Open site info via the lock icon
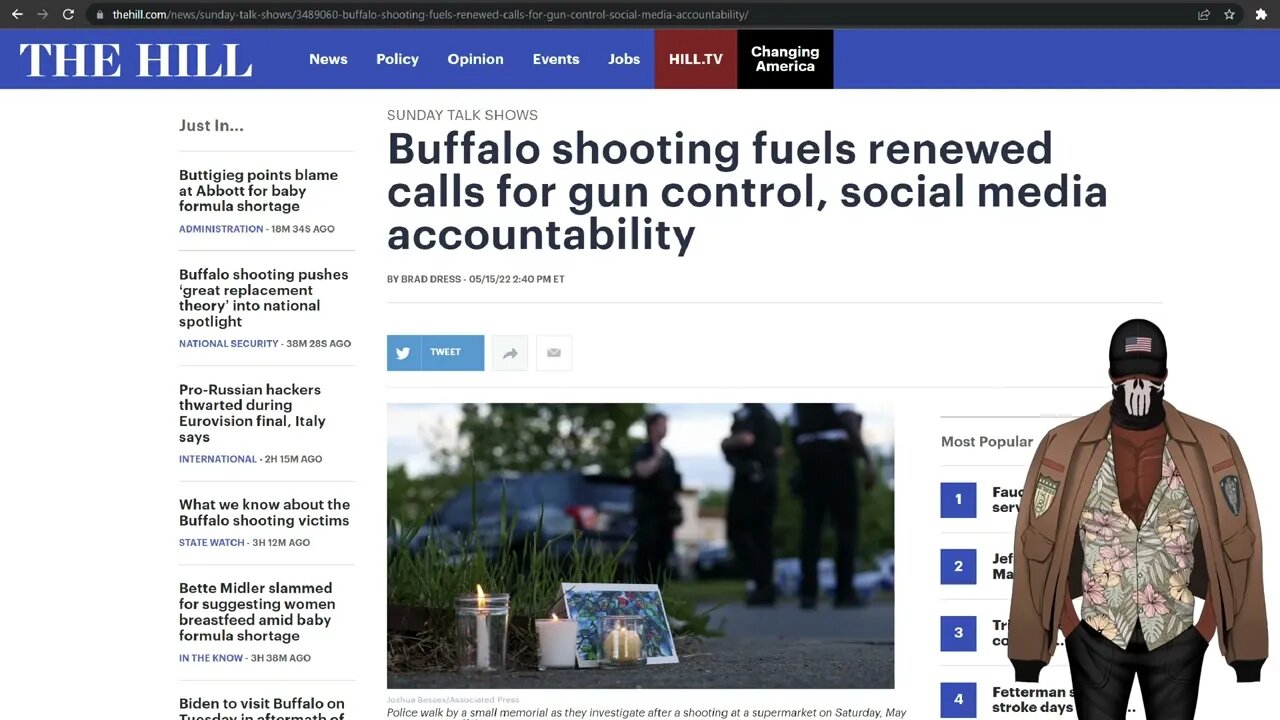The width and height of the screenshot is (1280, 720). tap(99, 15)
